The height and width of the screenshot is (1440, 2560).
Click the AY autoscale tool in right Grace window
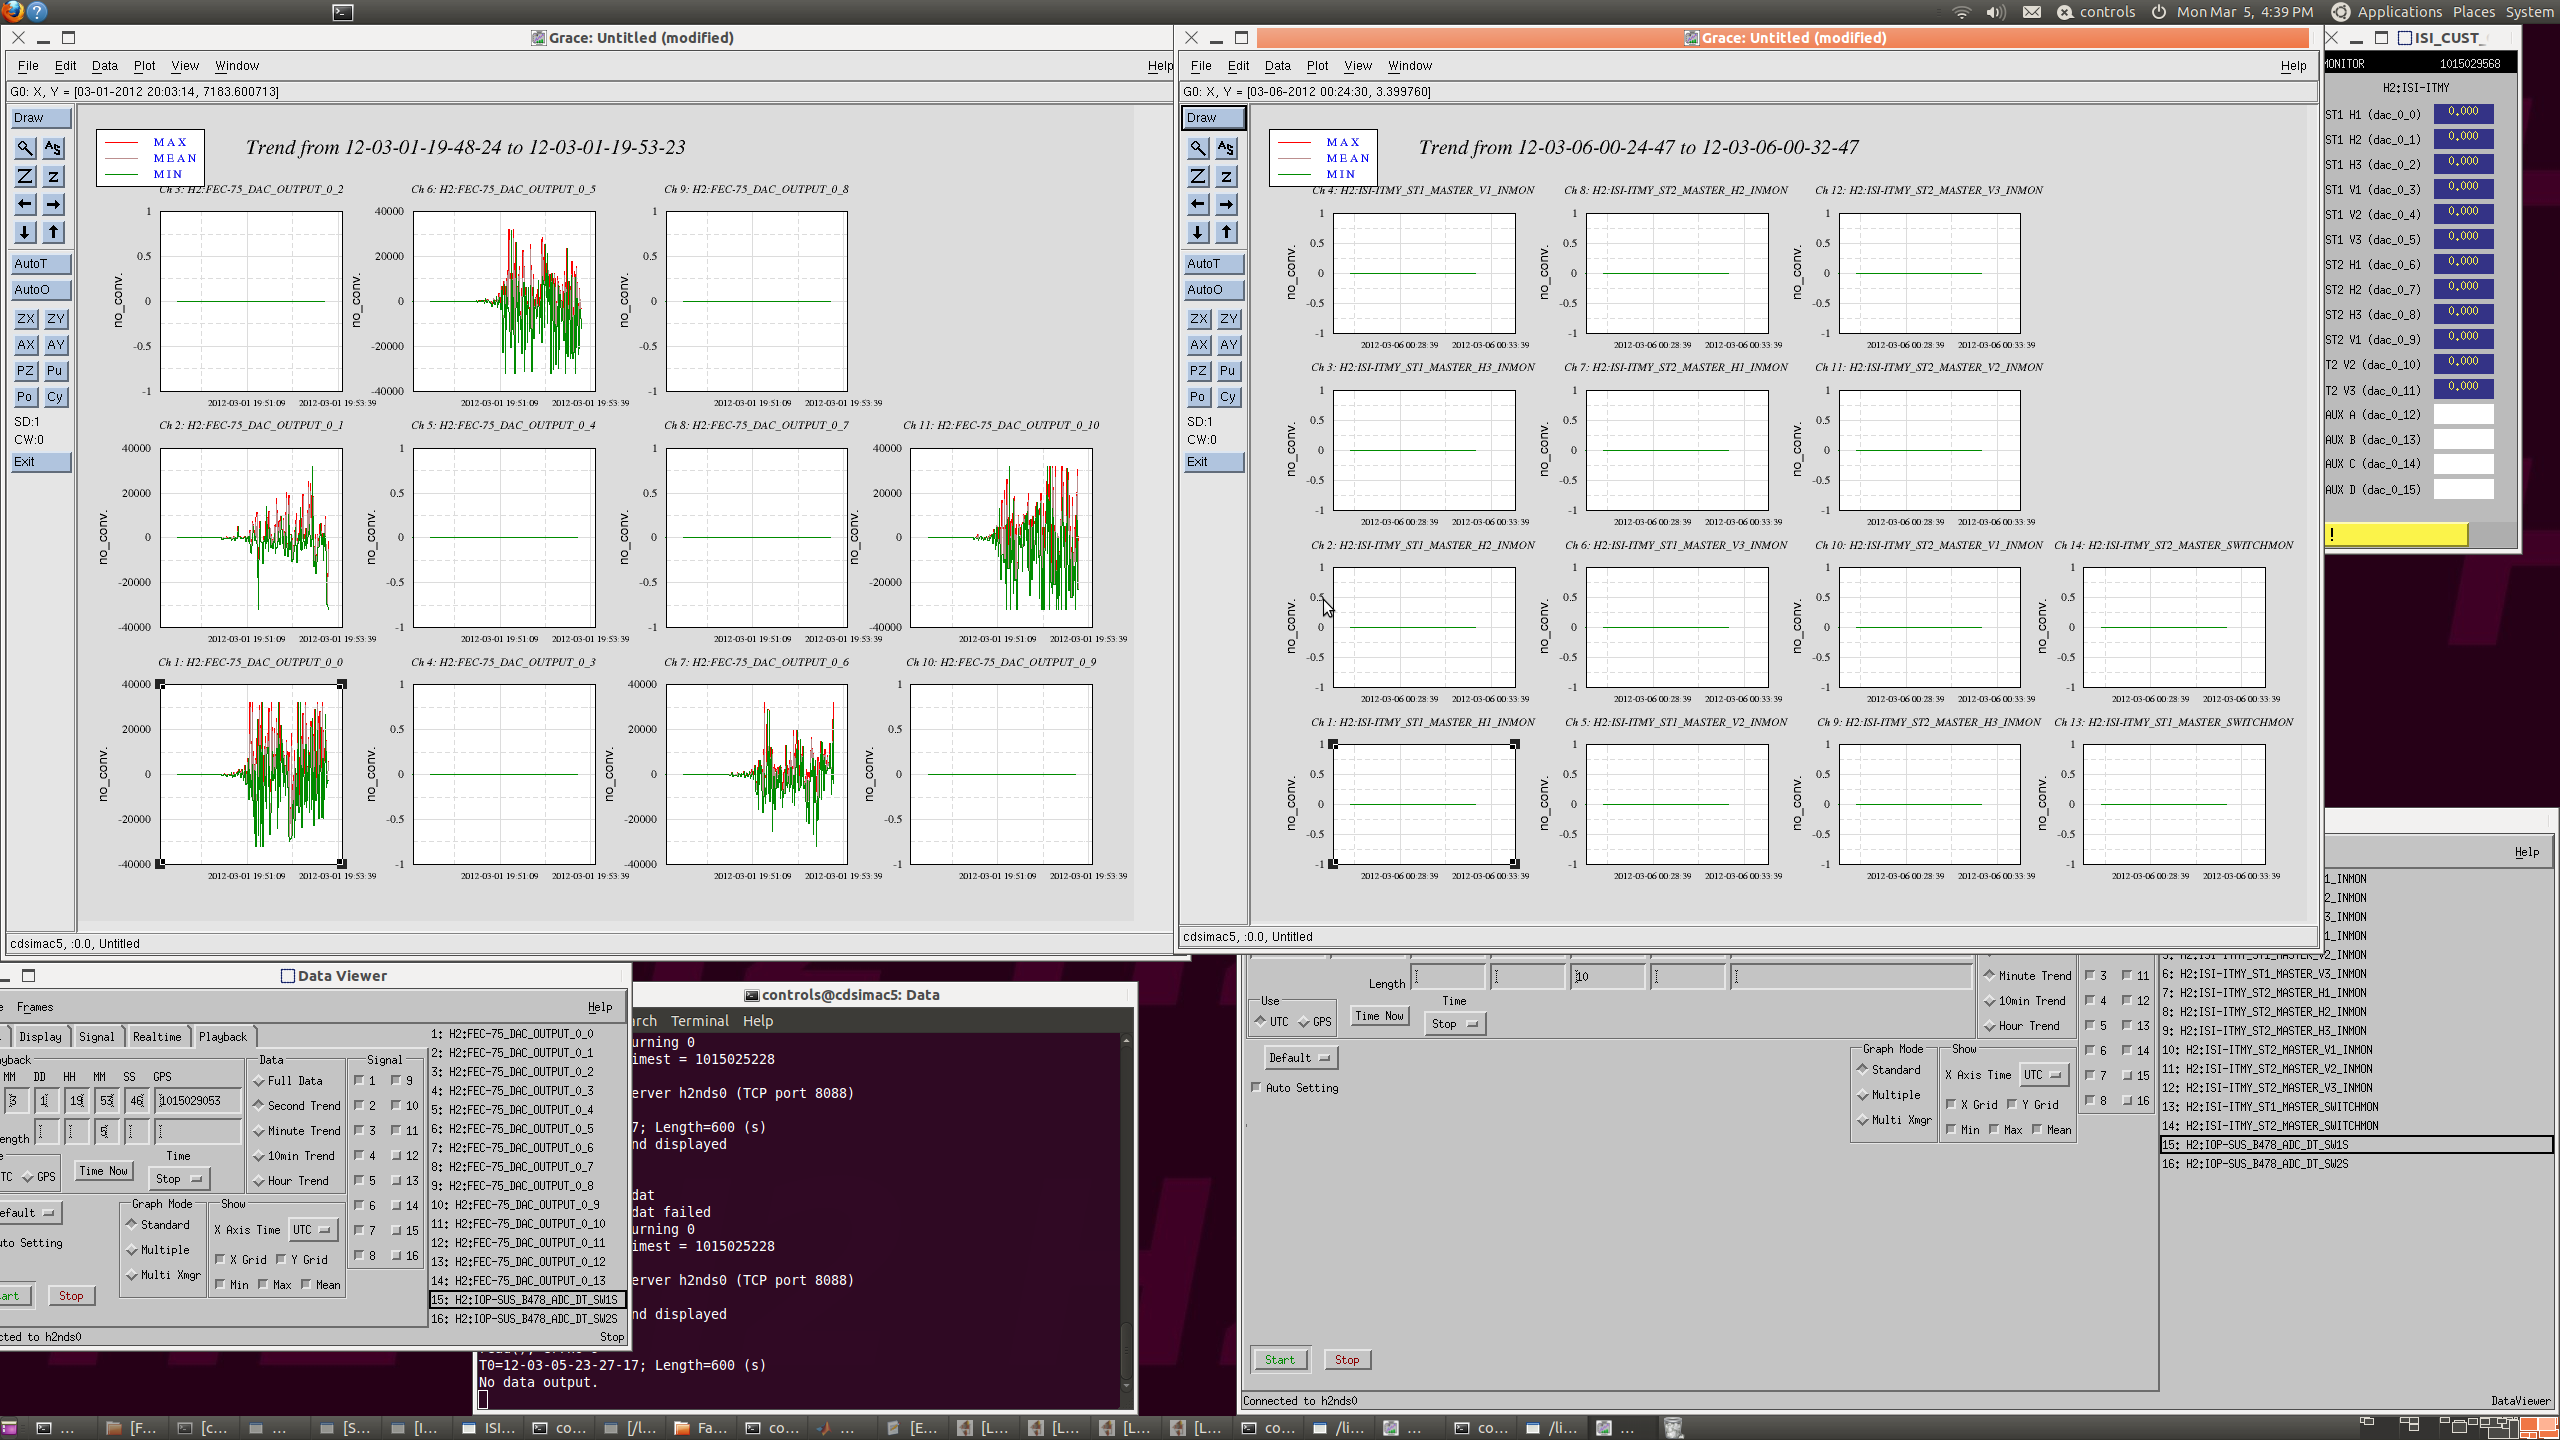click(x=1228, y=345)
